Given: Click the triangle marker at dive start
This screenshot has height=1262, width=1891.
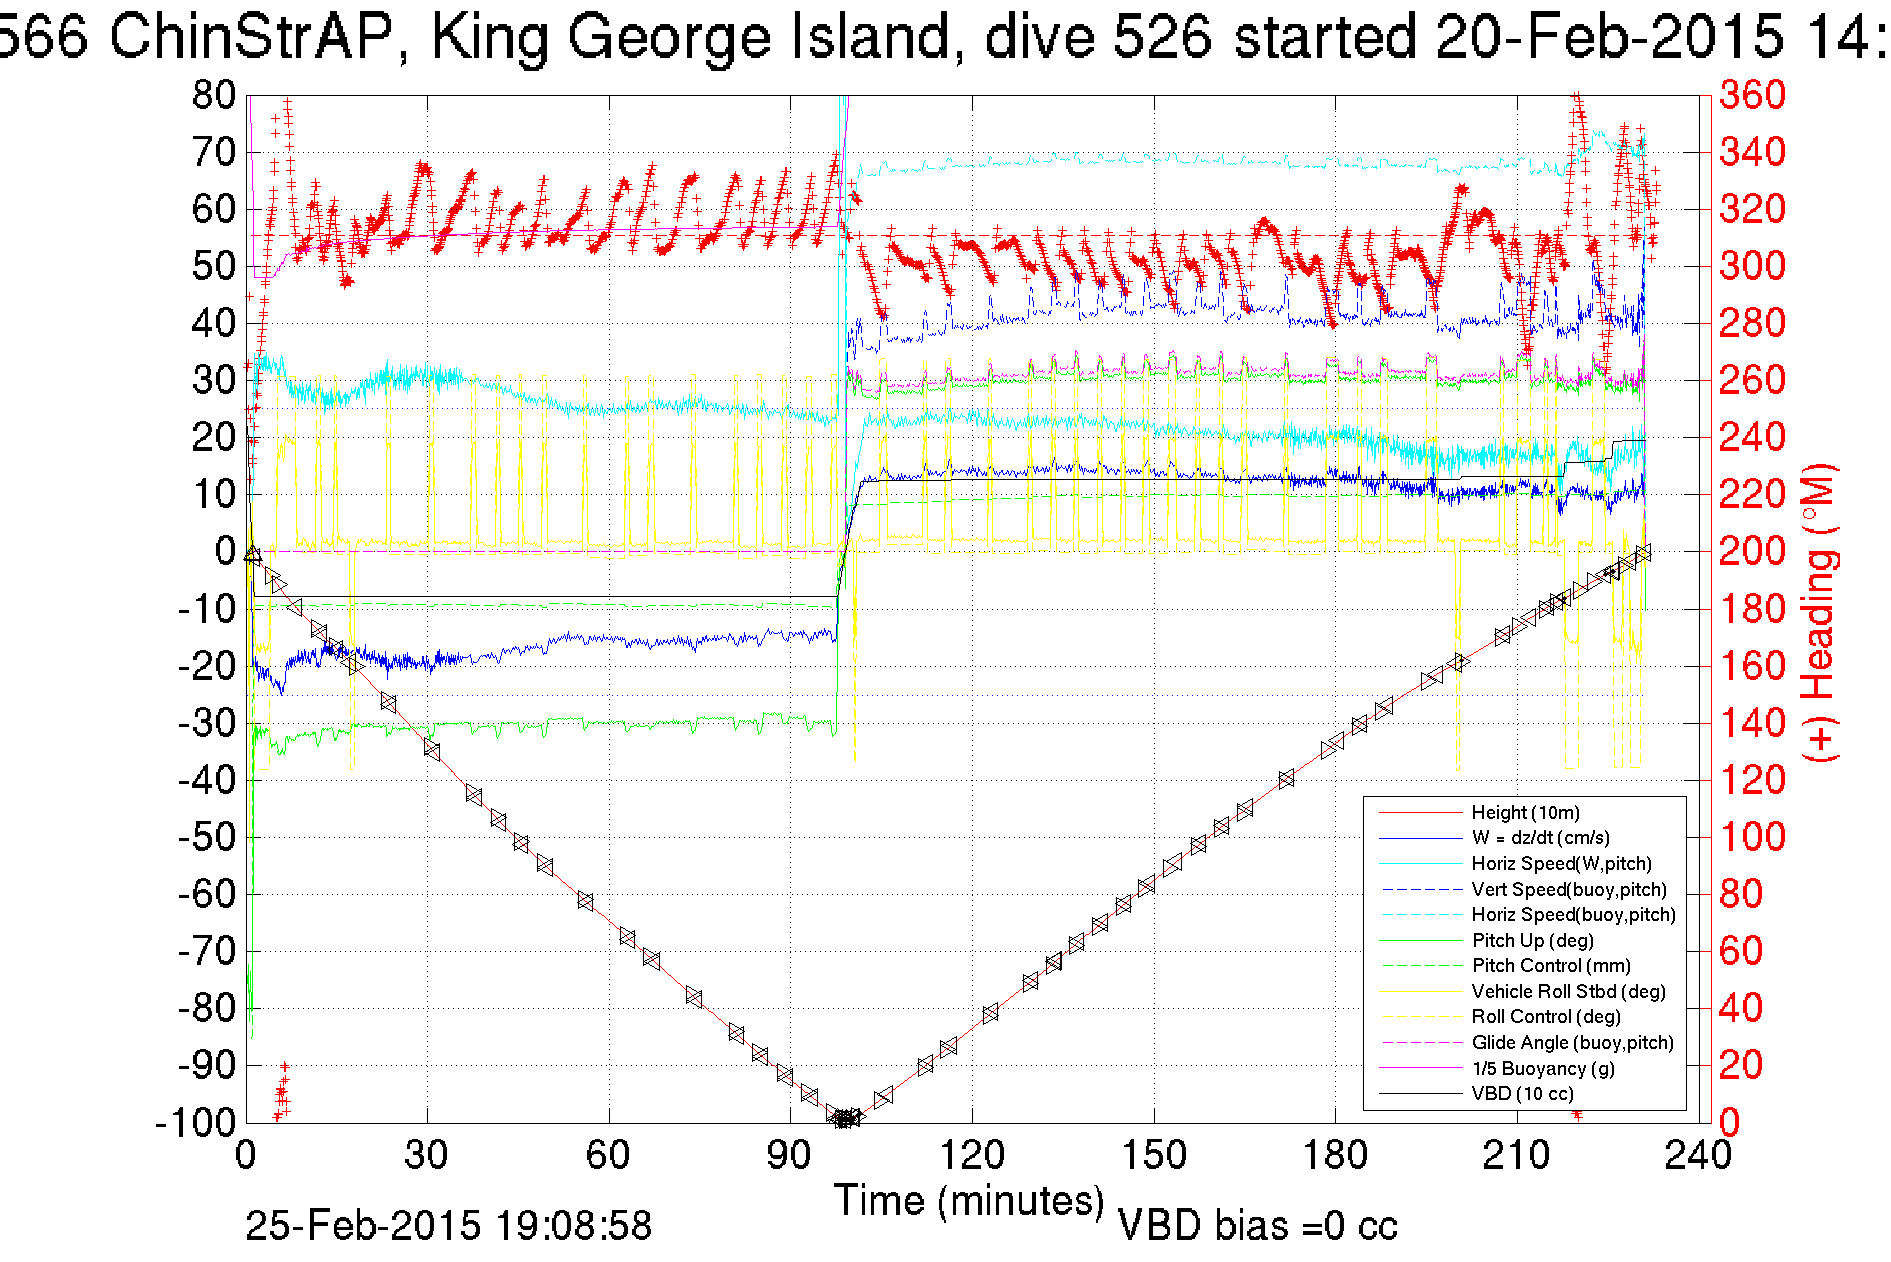Looking at the screenshot, I should click(252, 553).
